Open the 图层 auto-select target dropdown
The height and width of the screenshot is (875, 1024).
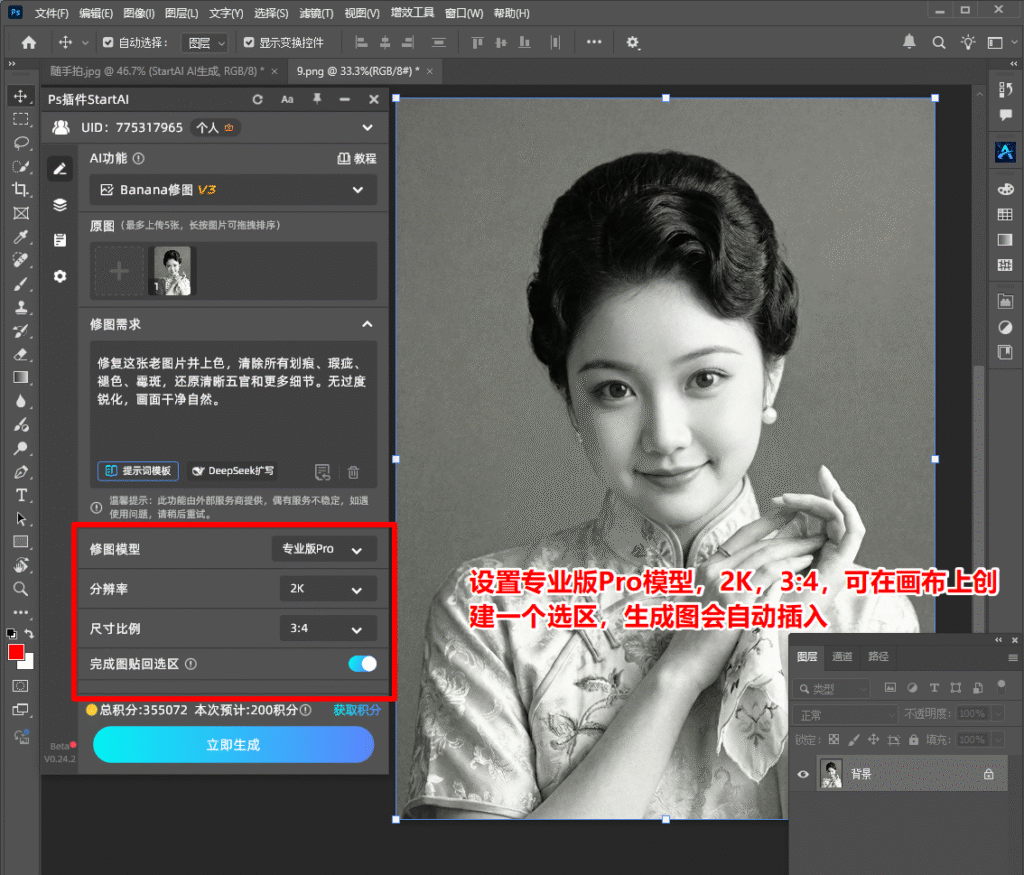coord(204,43)
